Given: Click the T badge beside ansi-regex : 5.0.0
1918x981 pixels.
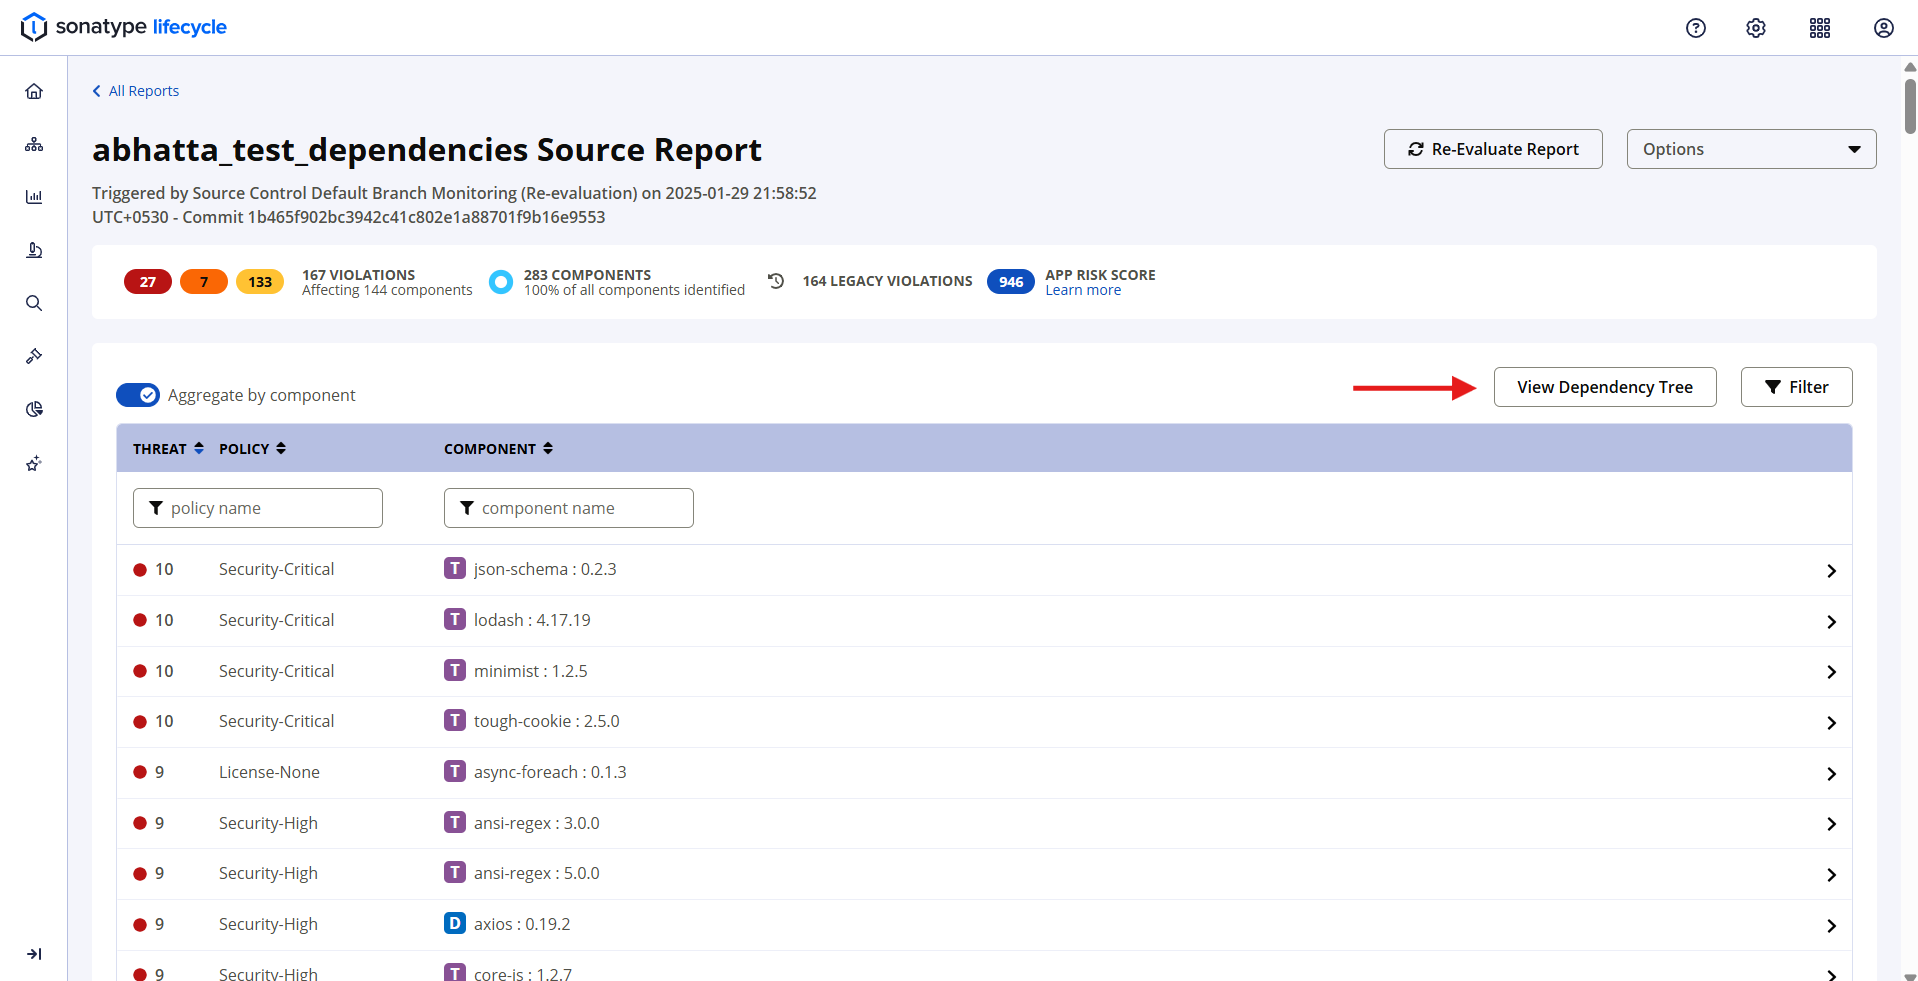Looking at the screenshot, I should (x=455, y=872).
